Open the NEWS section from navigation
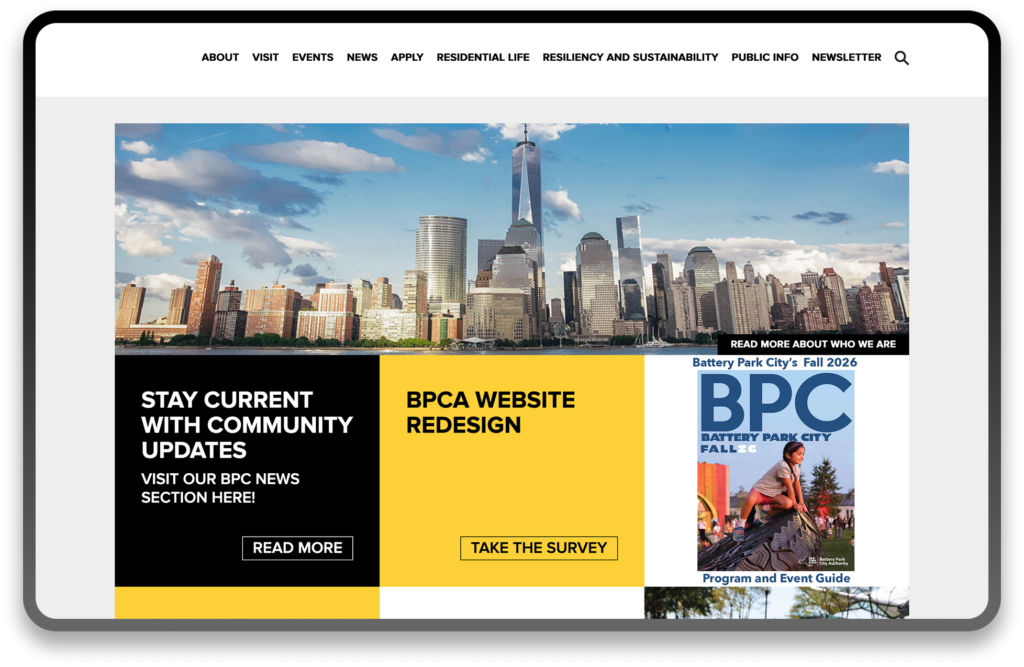Viewport: 1024px width, 667px height. 362,57
